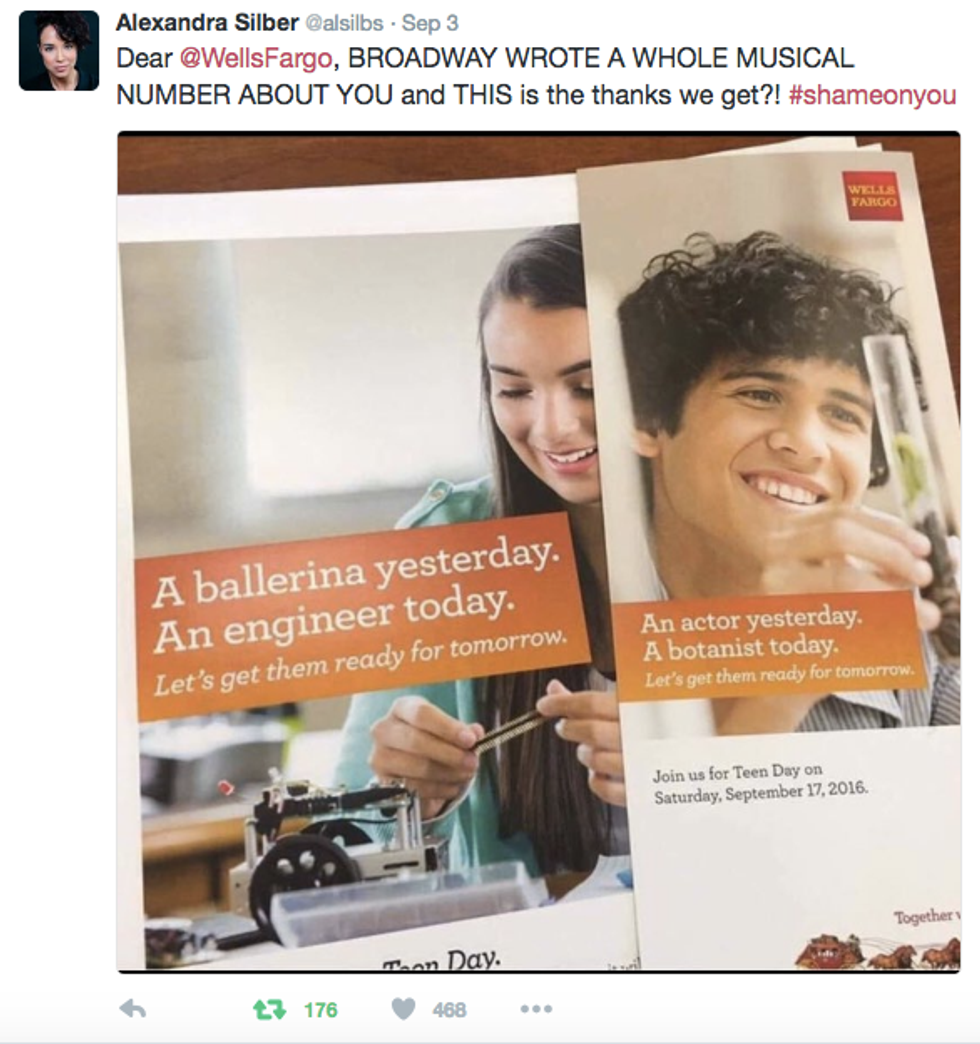View the 468 likes count
Image resolution: width=980 pixels, height=1044 pixels.
pos(449,1010)
